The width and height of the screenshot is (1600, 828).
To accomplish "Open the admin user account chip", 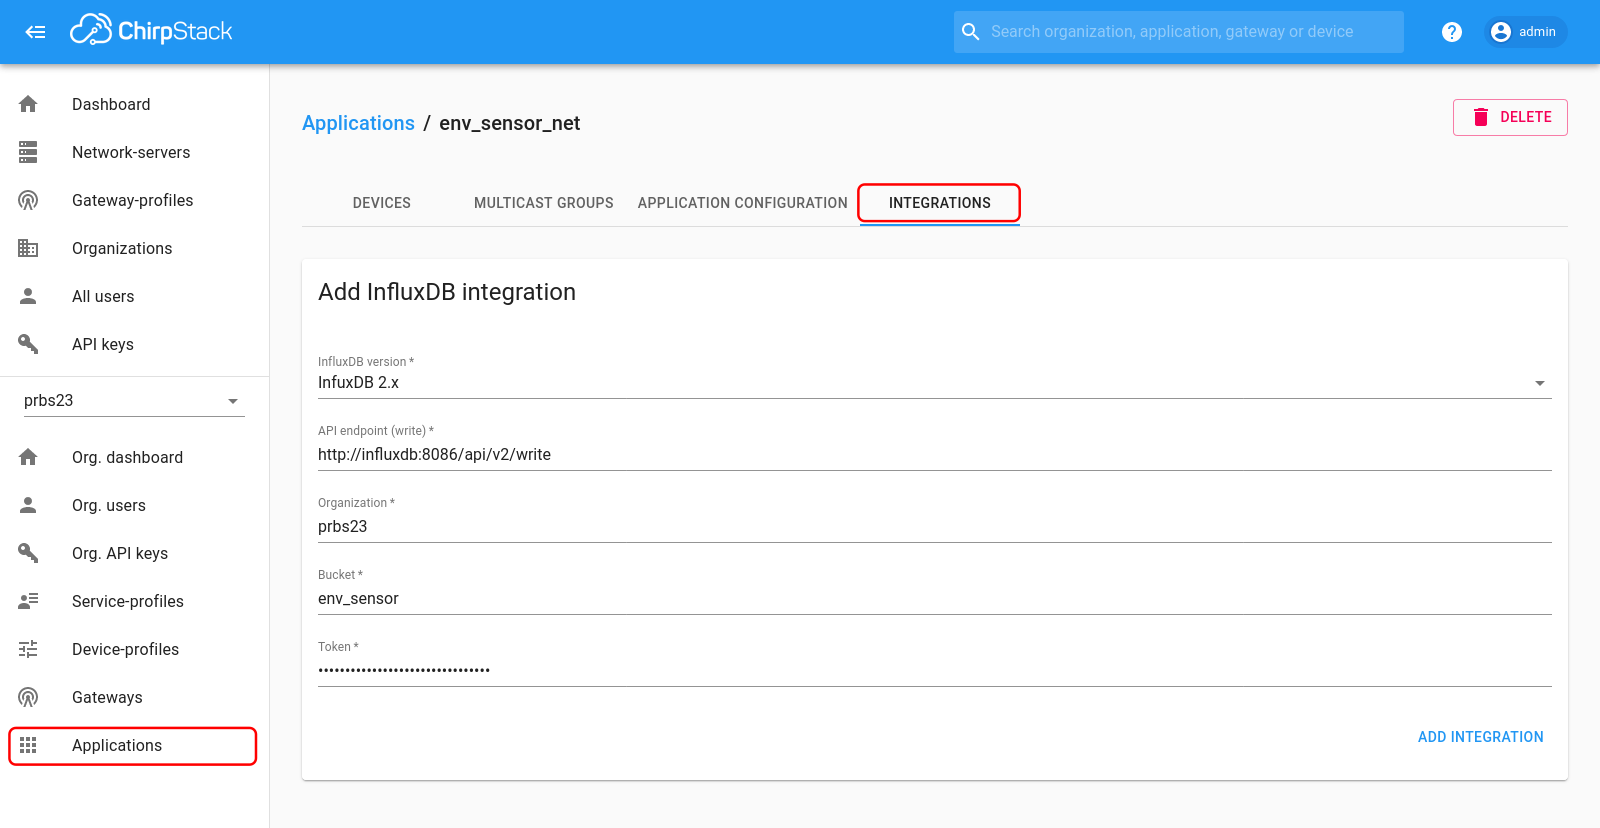I will (x=1524, y=32).
